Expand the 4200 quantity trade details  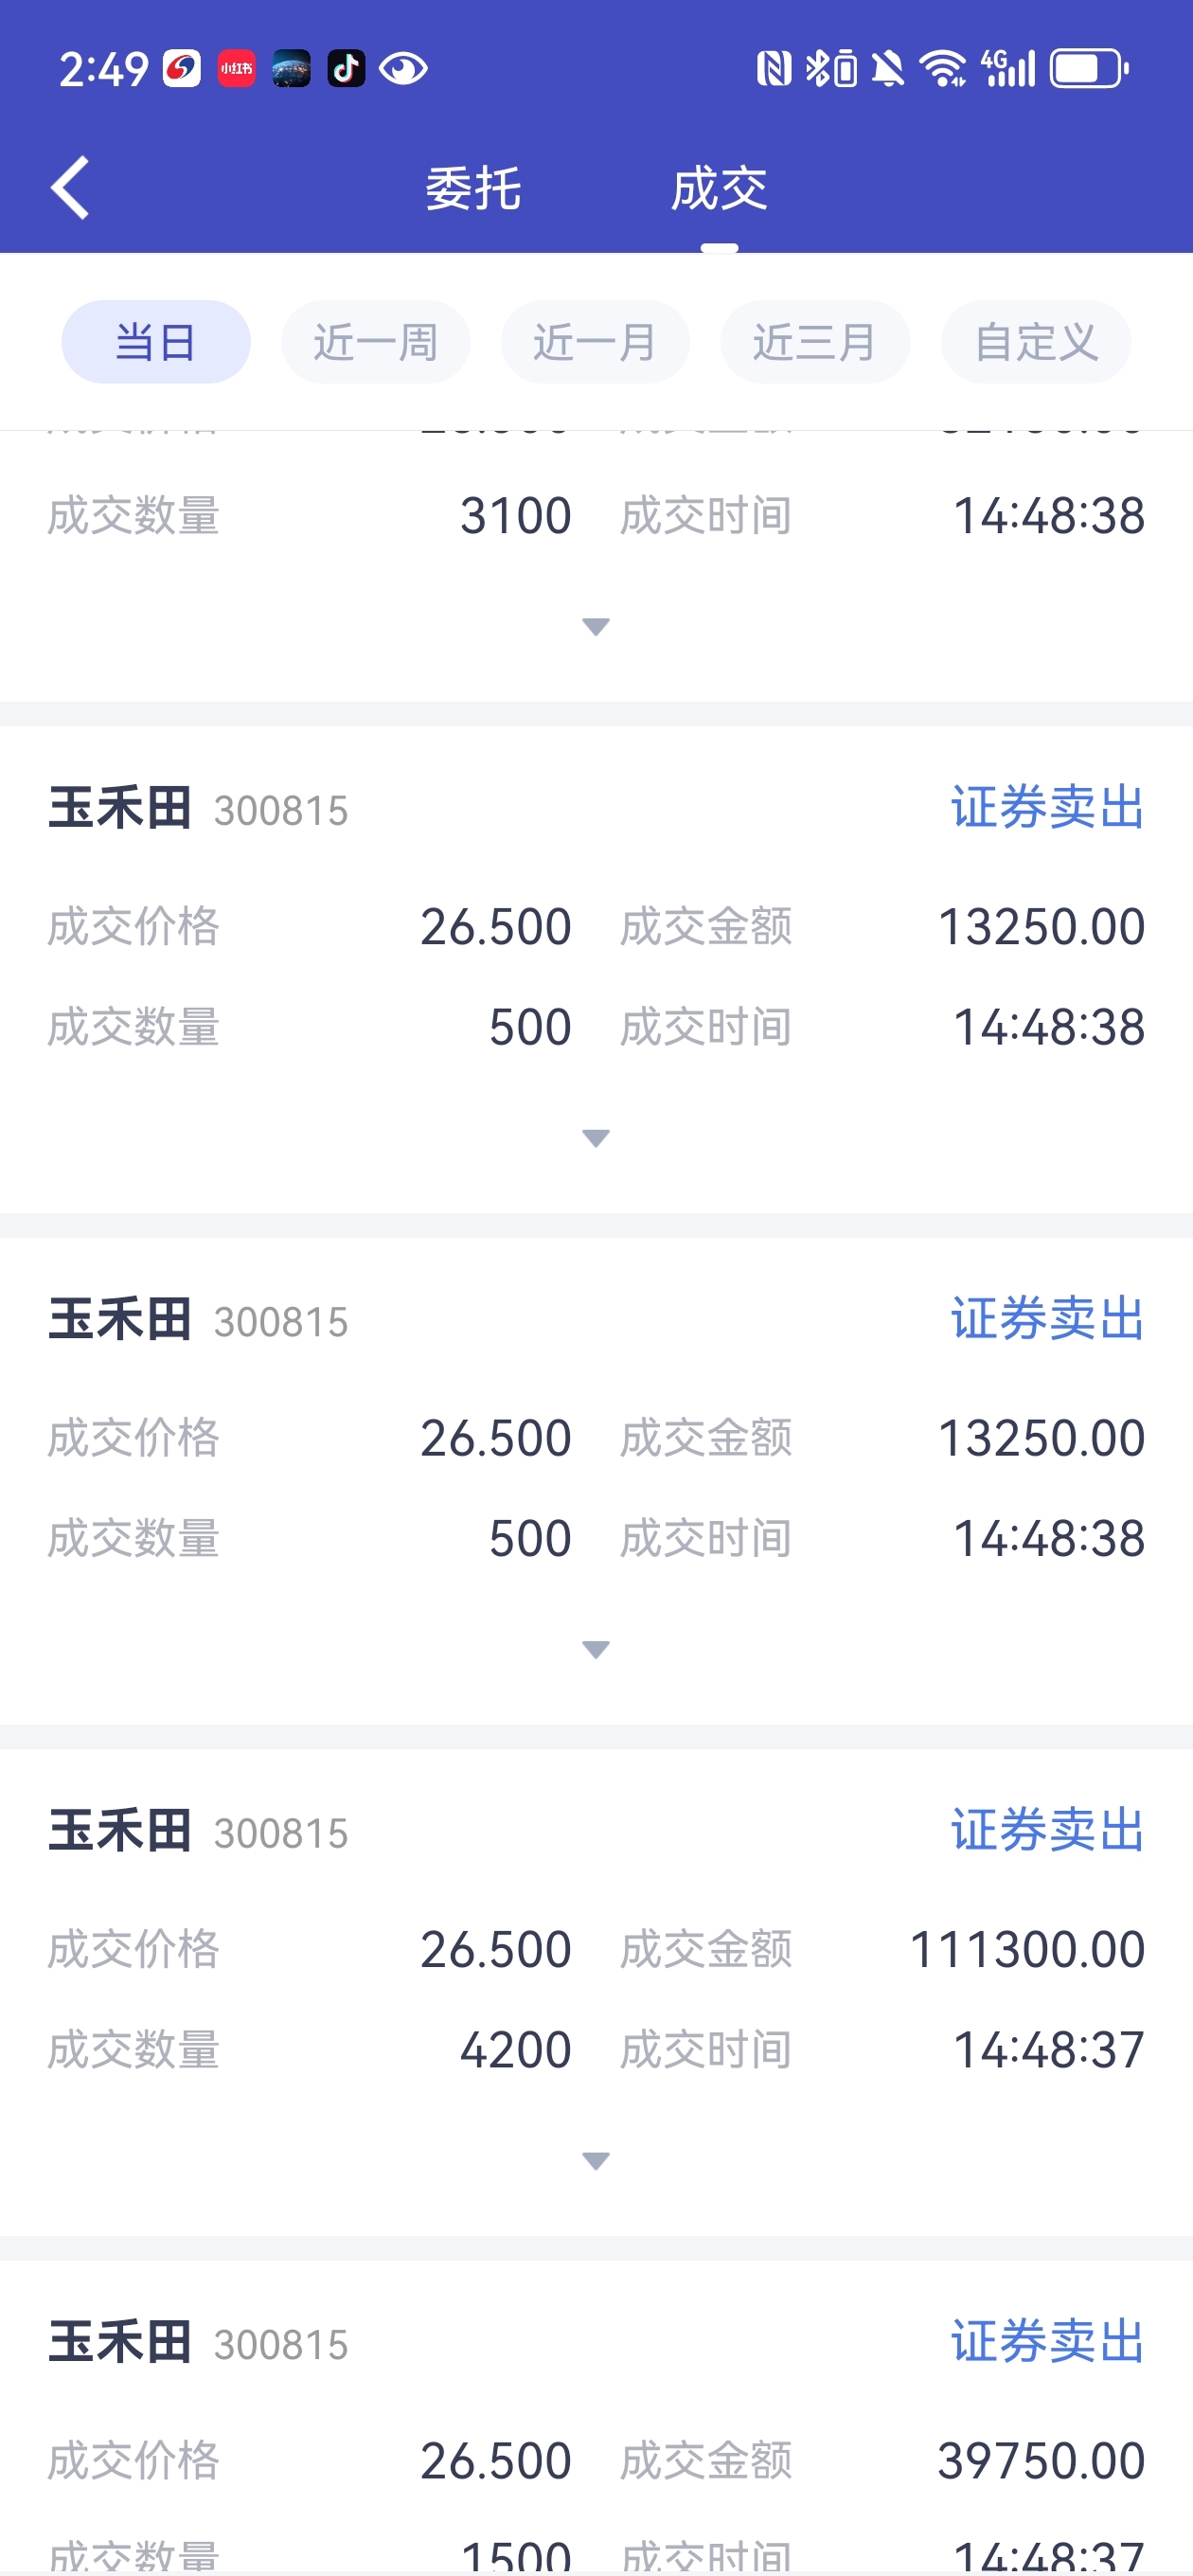(x=596, y=2161)
